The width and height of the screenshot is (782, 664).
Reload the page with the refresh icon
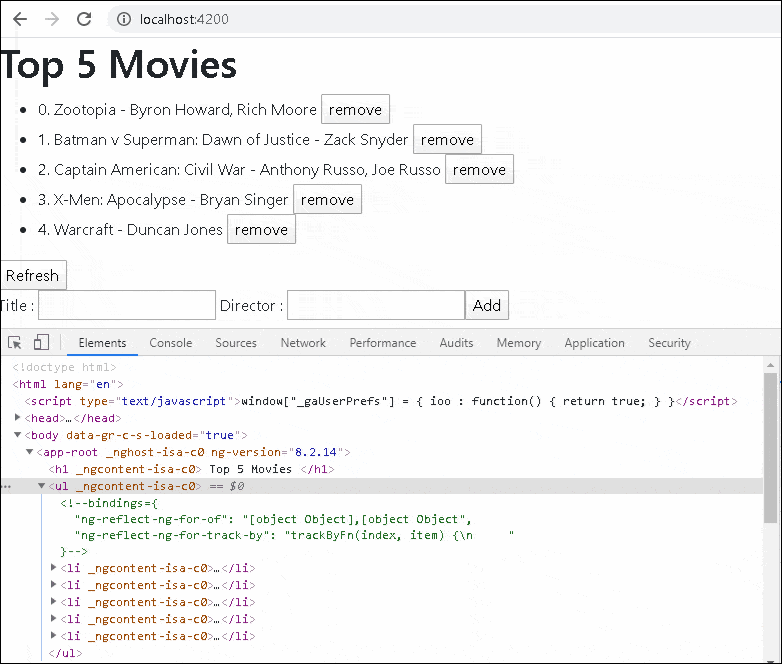click(84, 19)
